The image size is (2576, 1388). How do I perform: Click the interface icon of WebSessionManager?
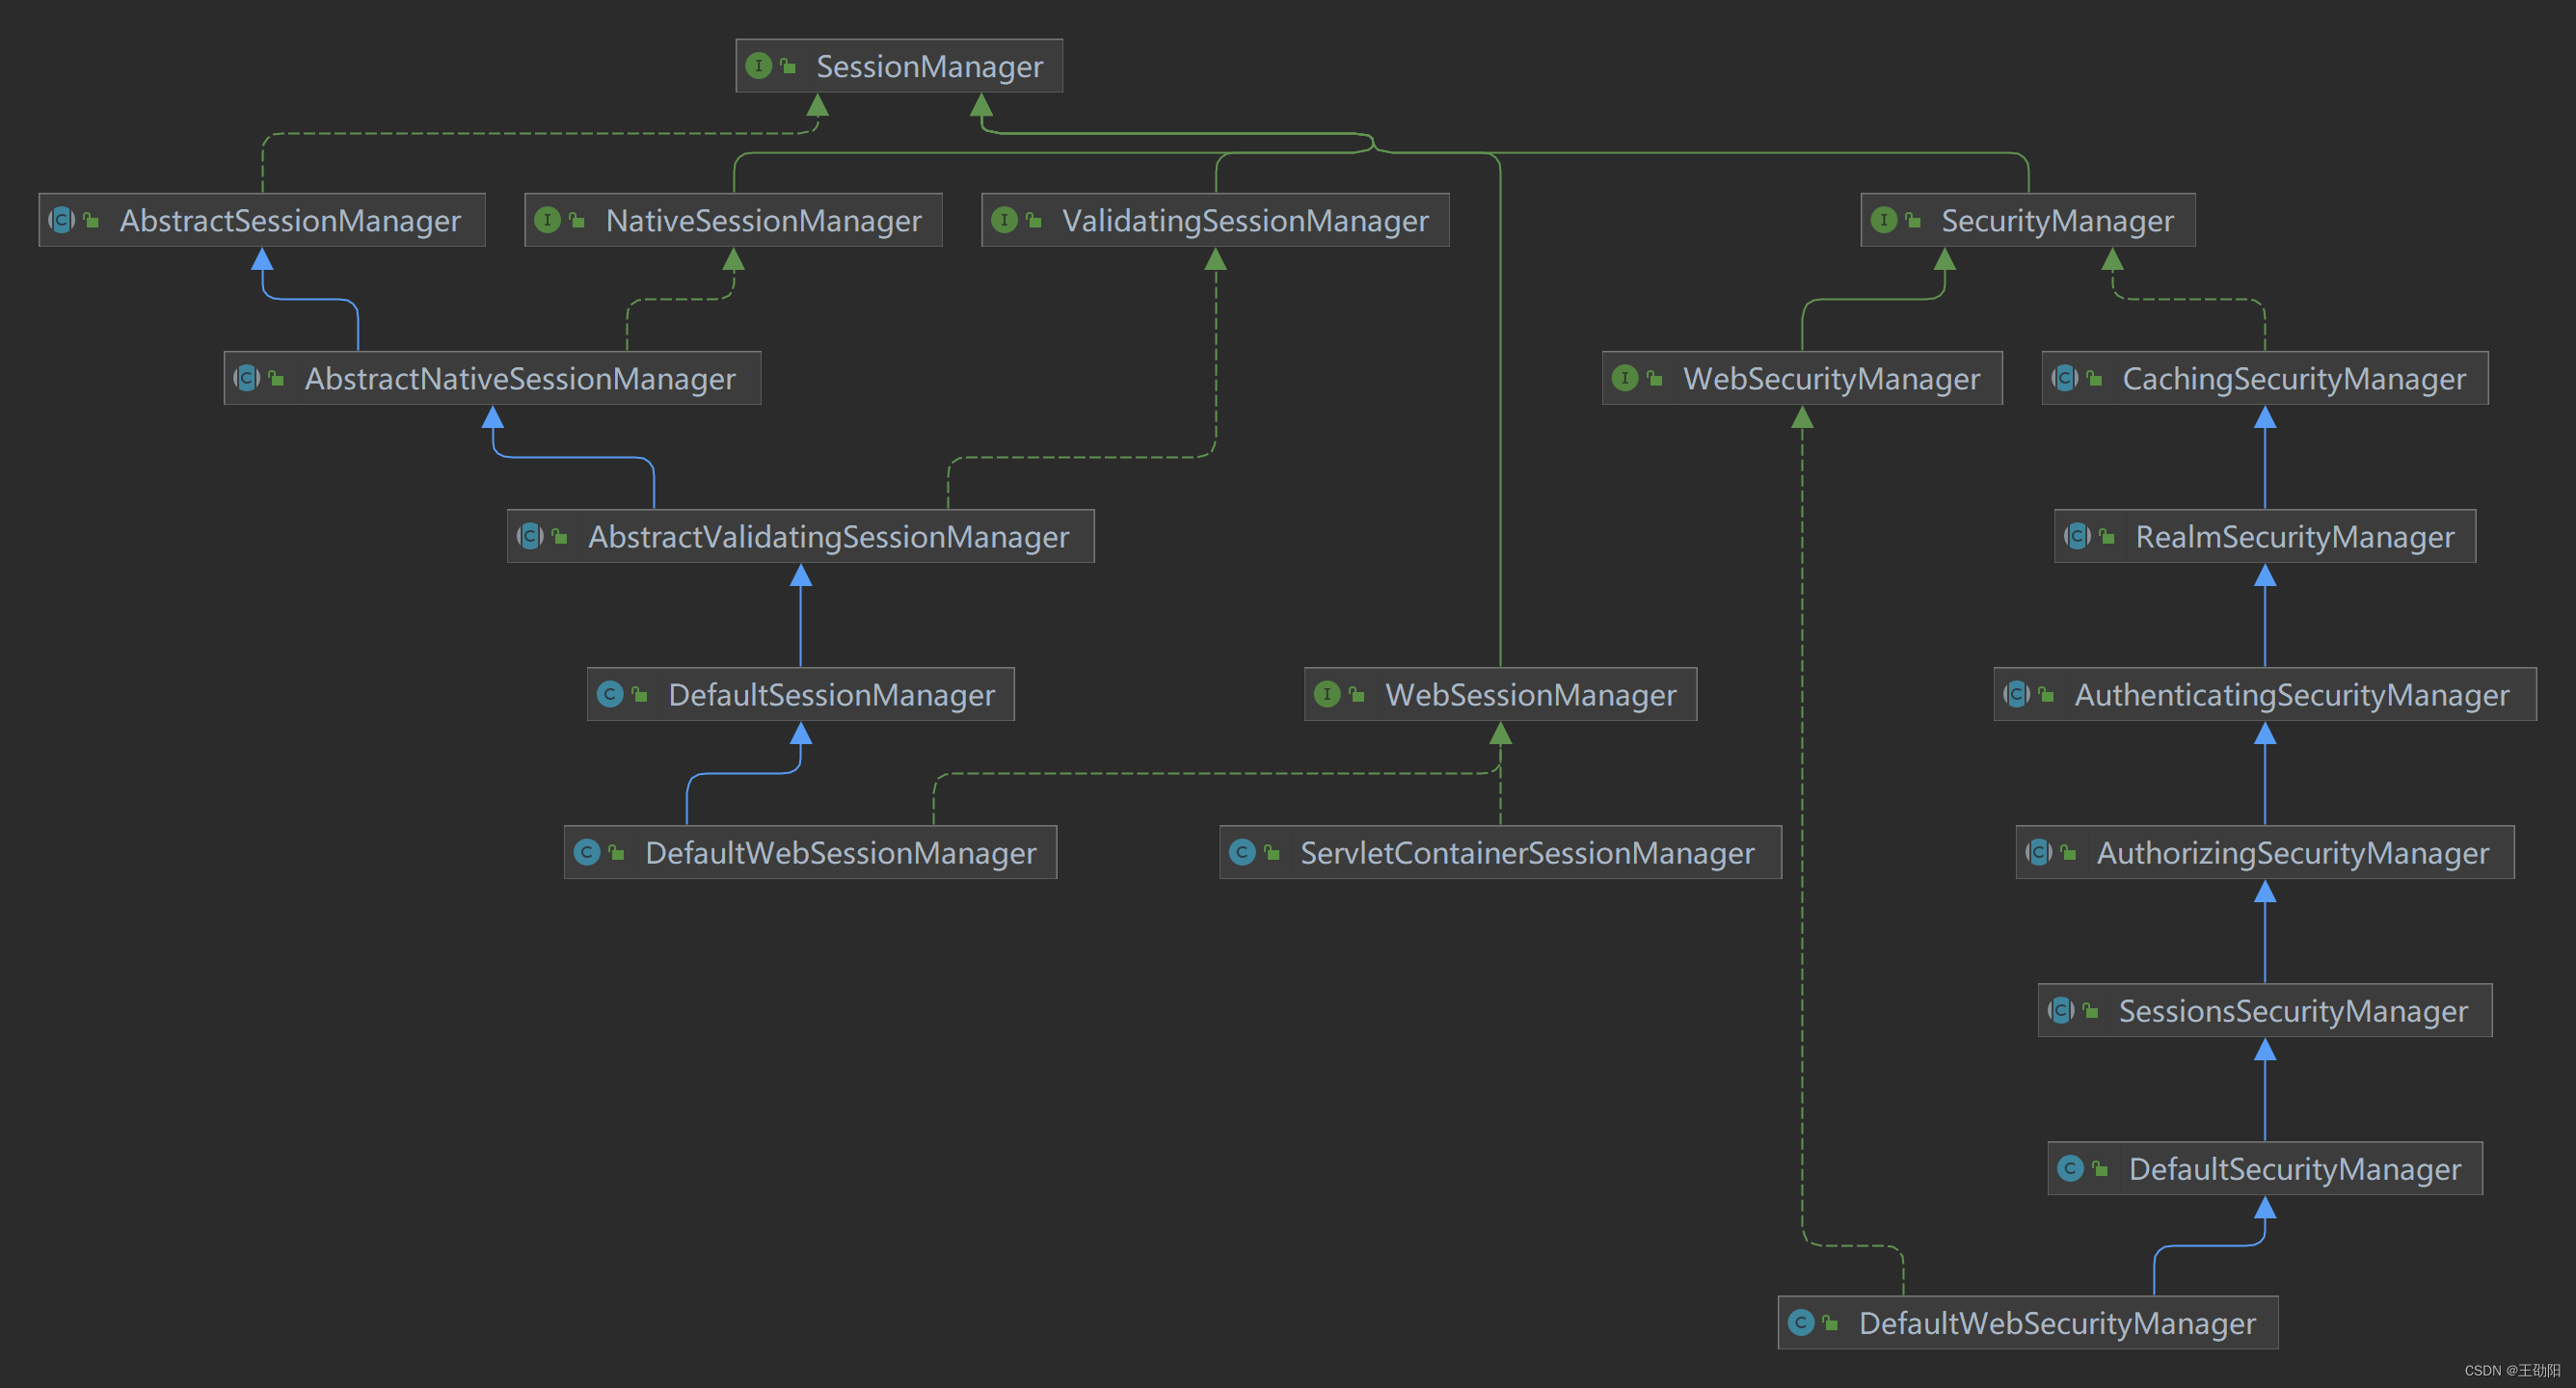[1326, 694]
